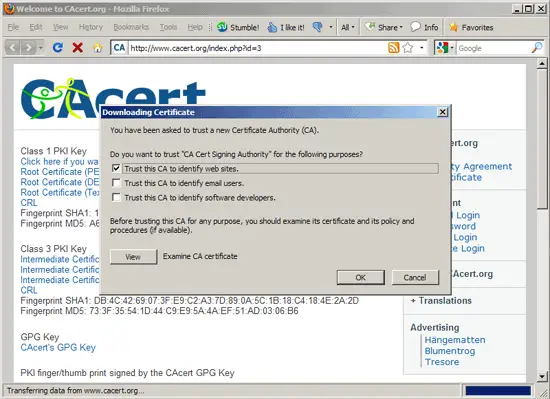Check Trust this CA to identify email users

tap(116, 183)
